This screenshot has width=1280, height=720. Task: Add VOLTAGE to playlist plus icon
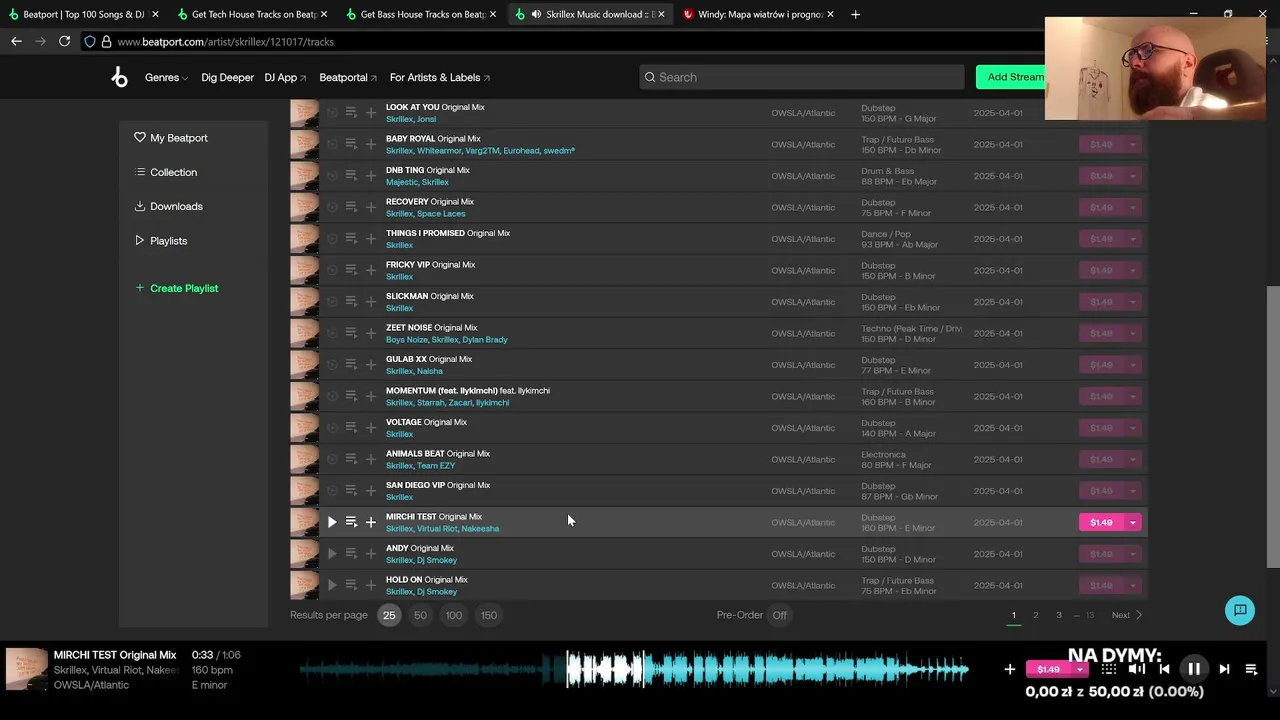pyautogui.click(x=370, y=427)
